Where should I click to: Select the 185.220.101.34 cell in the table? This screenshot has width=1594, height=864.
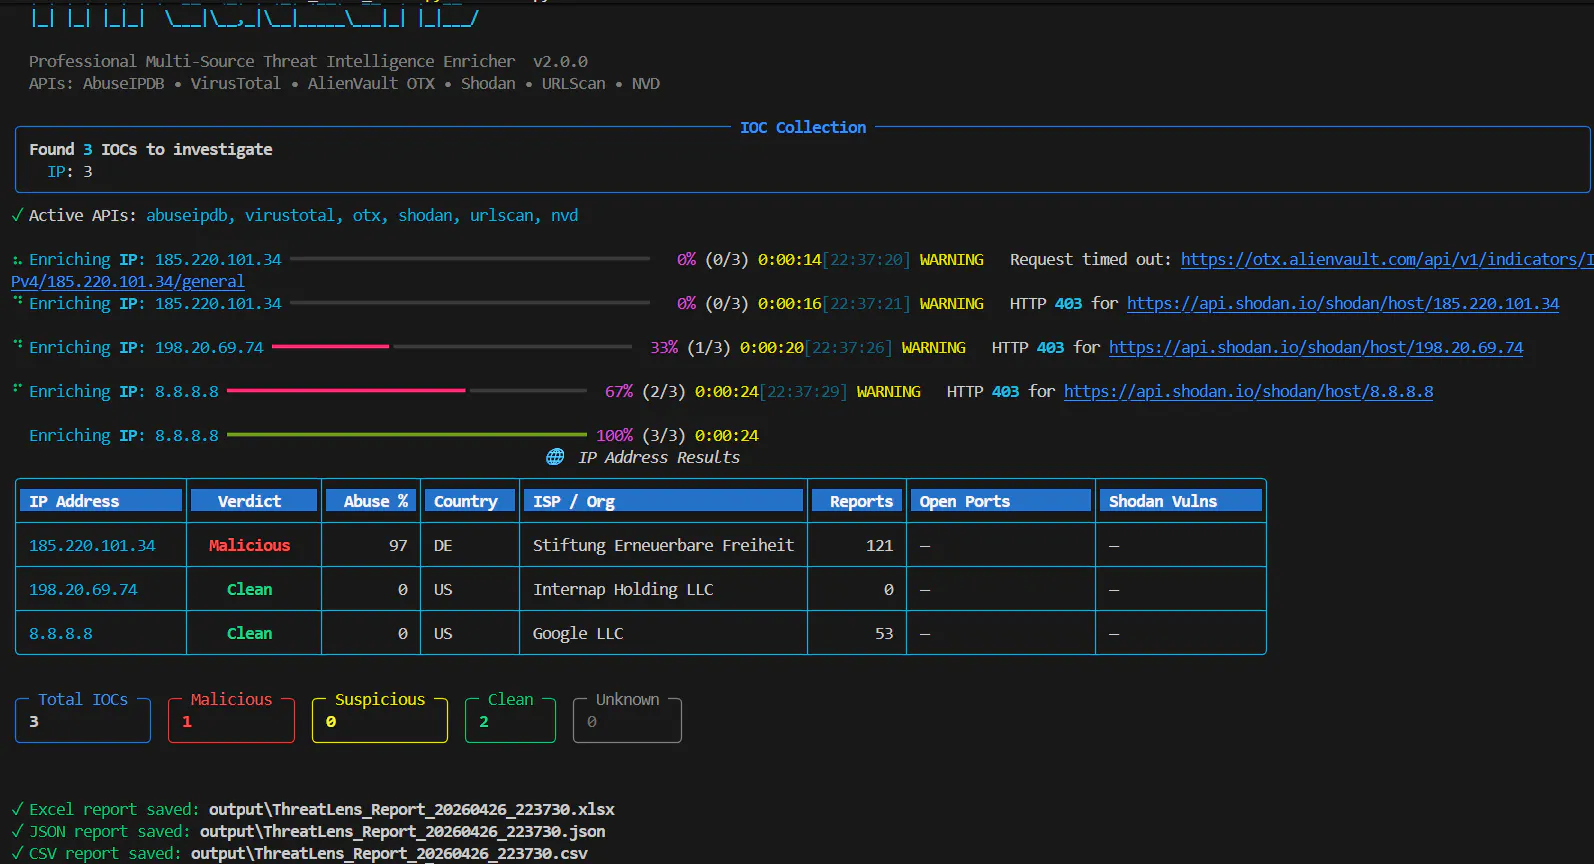click(x=92, y=545)
